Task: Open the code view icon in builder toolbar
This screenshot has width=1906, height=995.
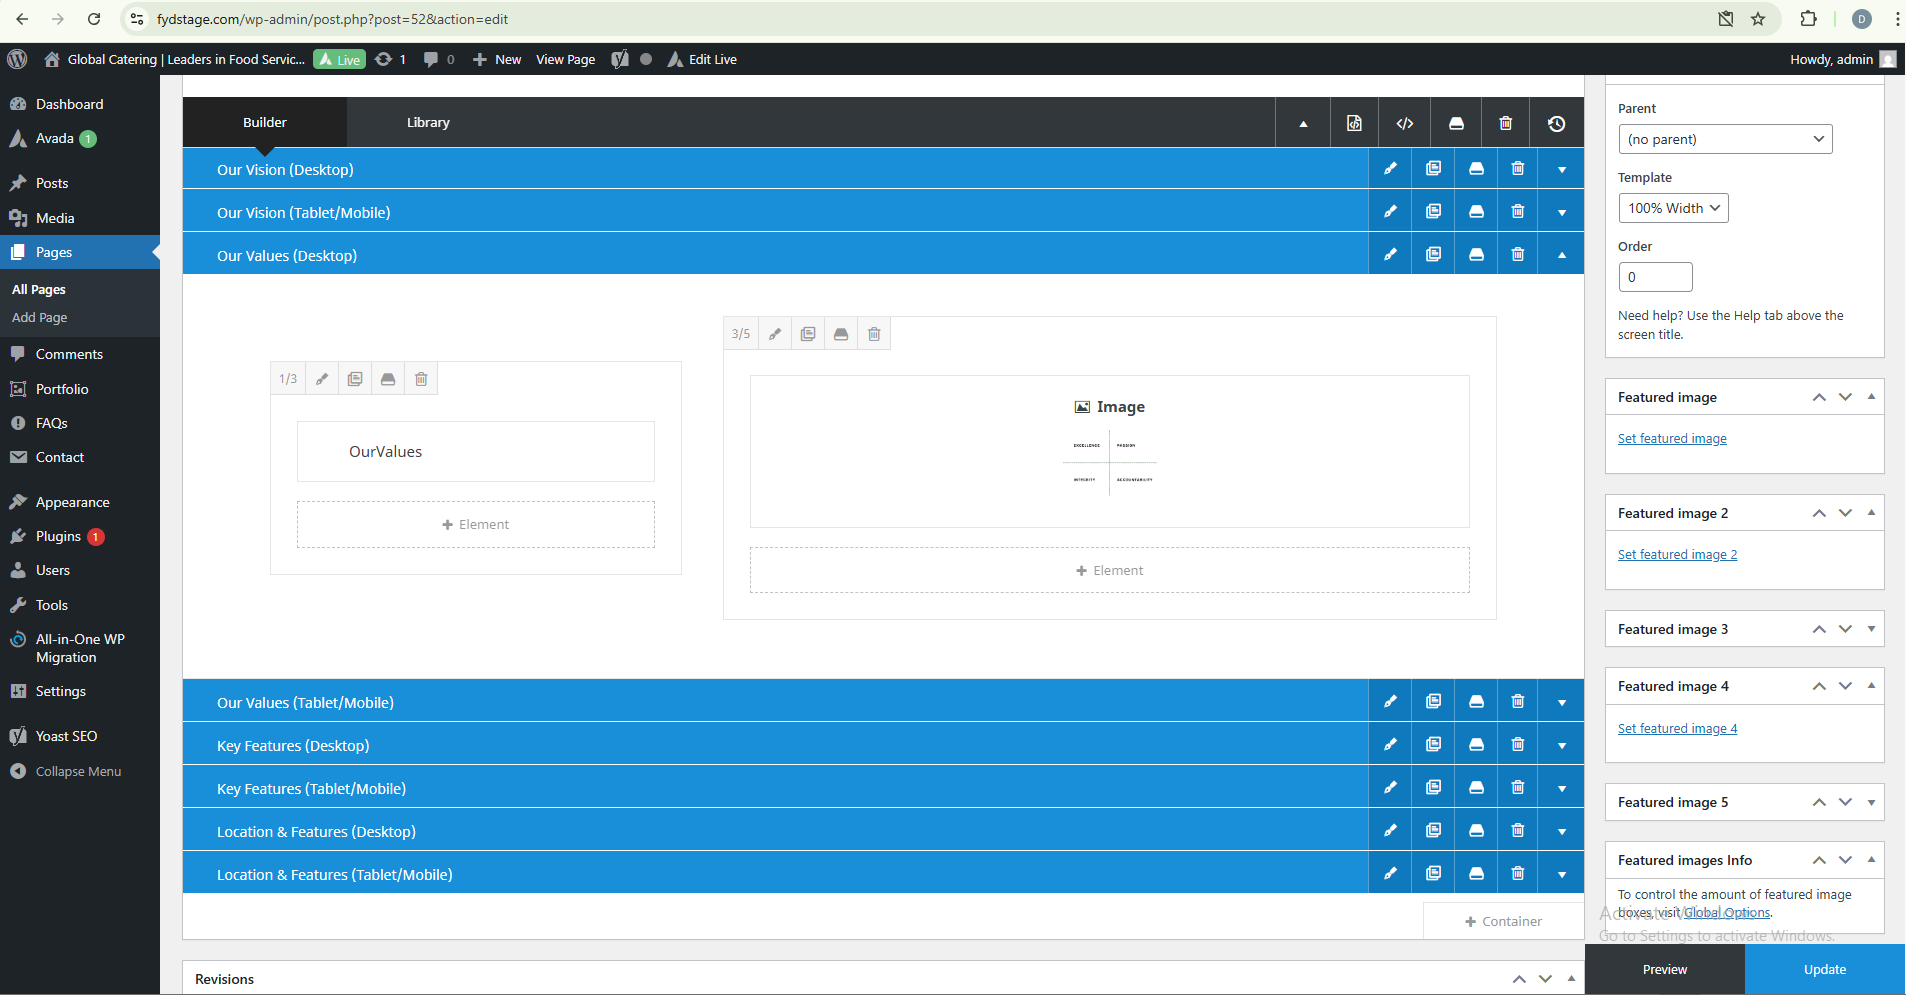Action: [x=1404, y=123]
